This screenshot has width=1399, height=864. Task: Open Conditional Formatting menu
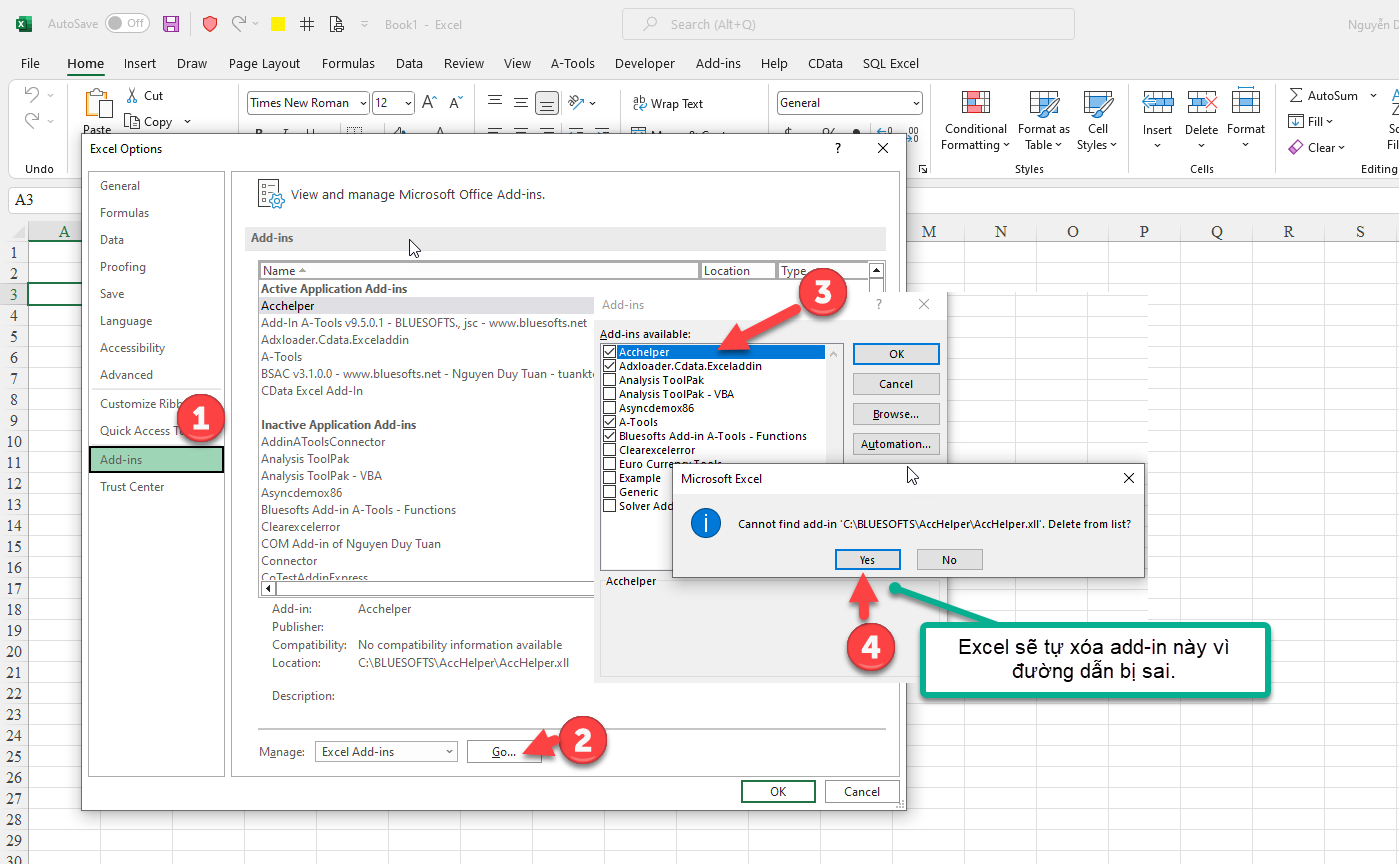tap(976, 120)
